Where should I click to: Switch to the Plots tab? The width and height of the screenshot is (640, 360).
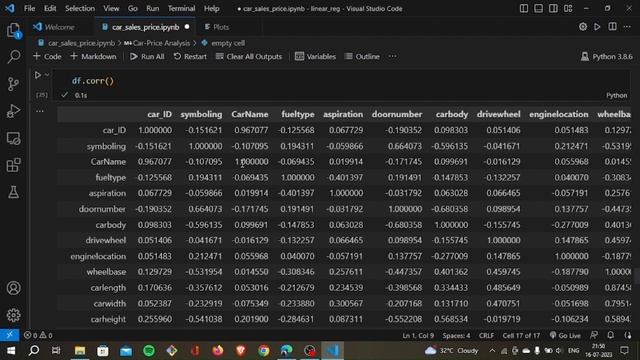click(221, 27)
